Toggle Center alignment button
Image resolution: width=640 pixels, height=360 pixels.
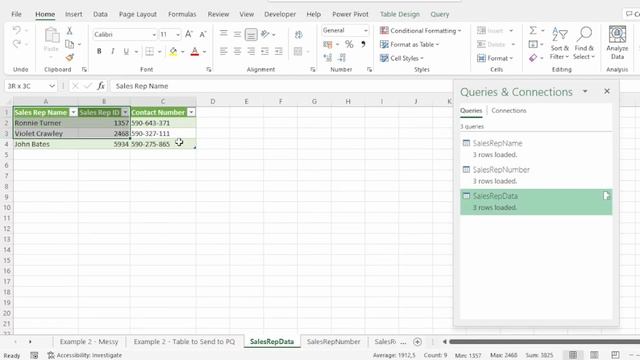pos(237,51)
